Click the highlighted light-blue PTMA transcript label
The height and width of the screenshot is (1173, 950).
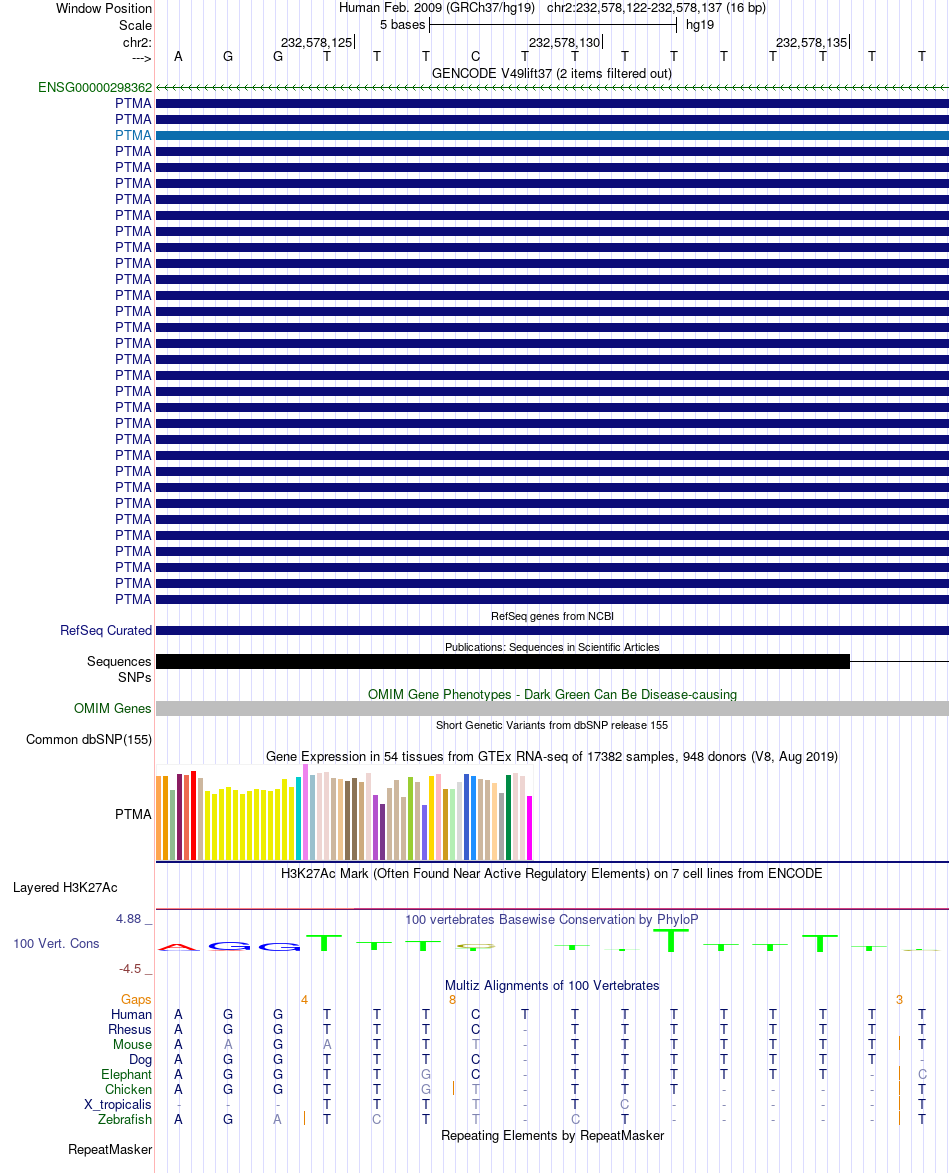(x=133, y=135)
